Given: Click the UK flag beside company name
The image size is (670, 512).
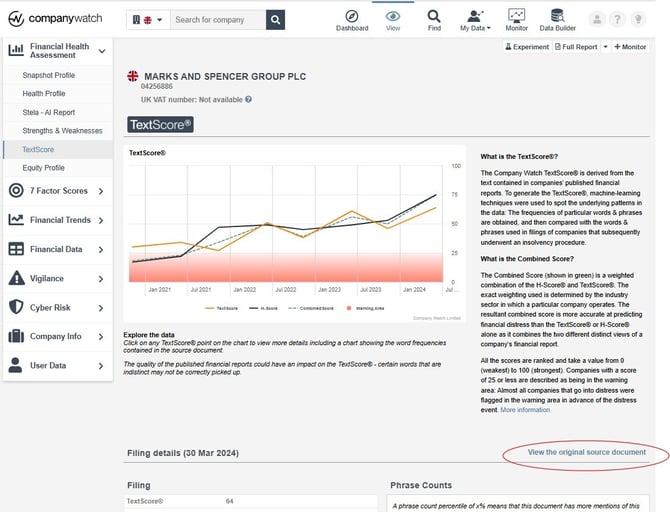Looking at the screenshot, I should [x=133, y=76].
